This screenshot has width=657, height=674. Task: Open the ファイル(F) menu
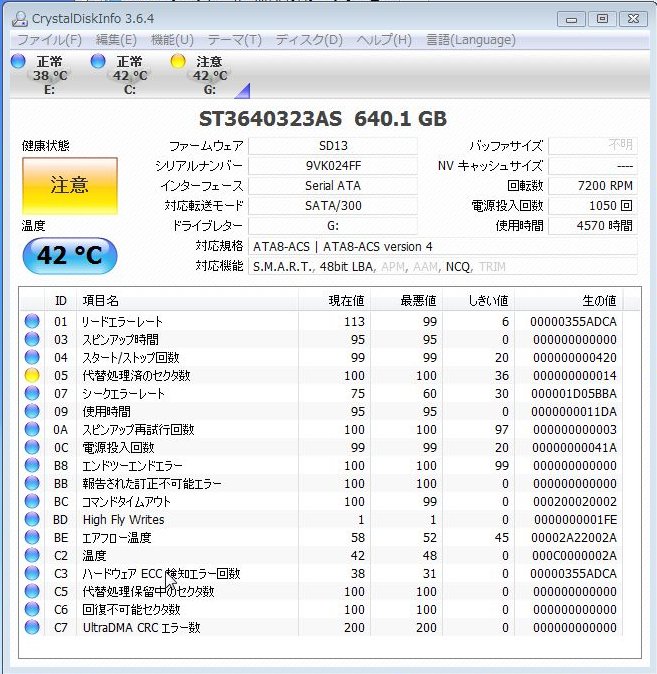tap(49, 40)
